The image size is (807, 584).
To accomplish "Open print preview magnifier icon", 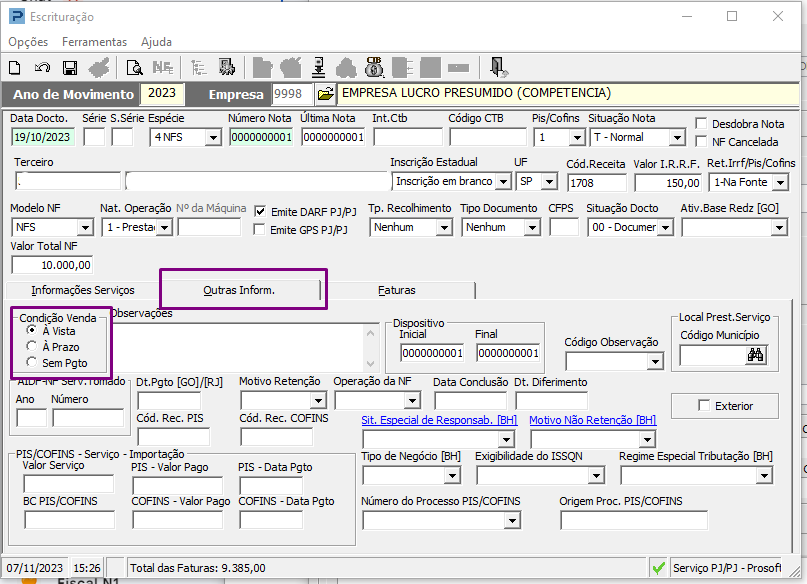I will pyautogui.click(x=134, y=68).
